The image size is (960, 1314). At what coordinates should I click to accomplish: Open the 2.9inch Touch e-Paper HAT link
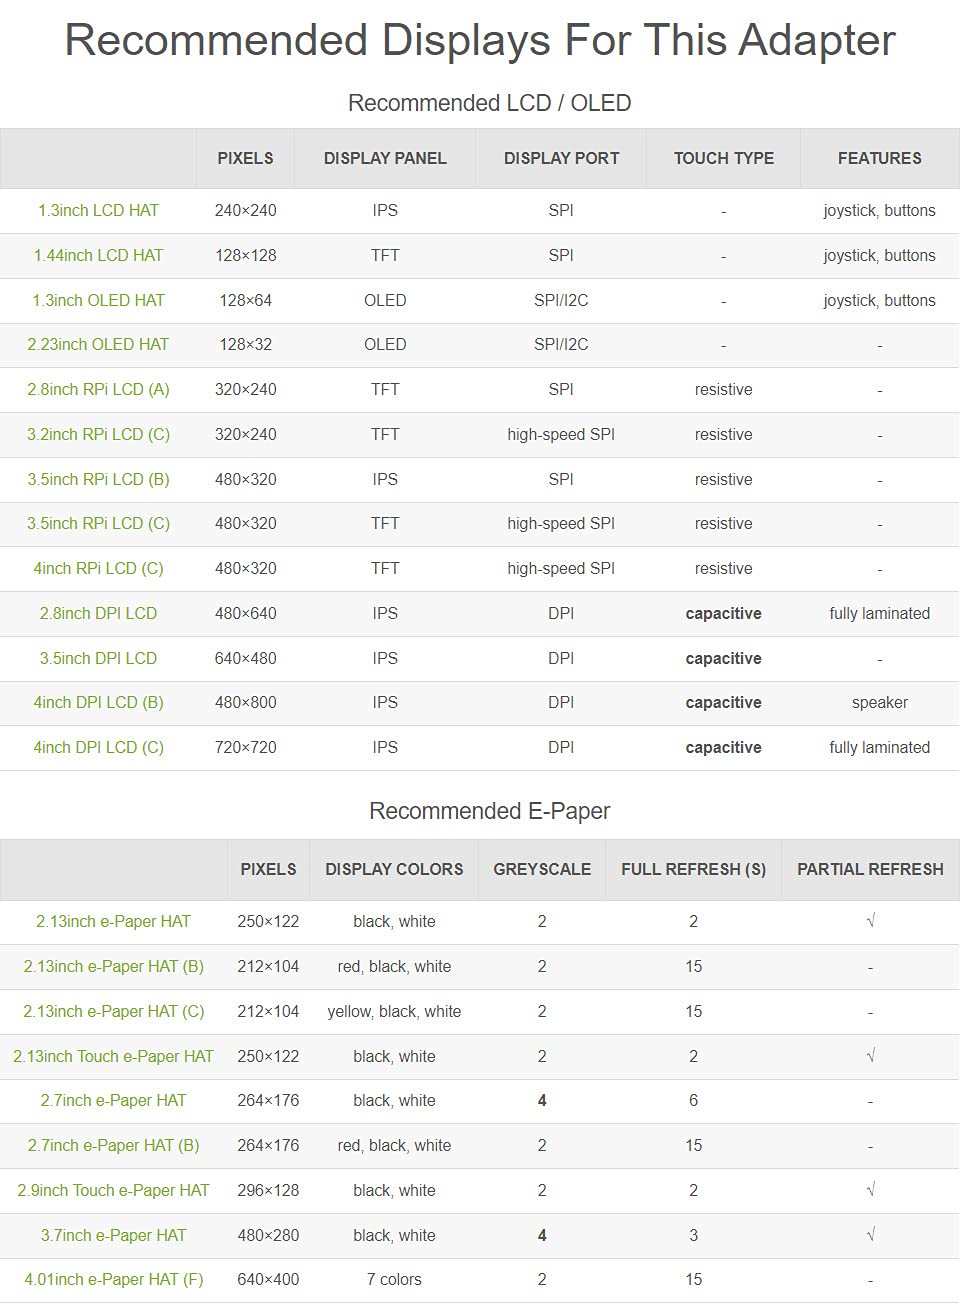(x=113, y=1191)
